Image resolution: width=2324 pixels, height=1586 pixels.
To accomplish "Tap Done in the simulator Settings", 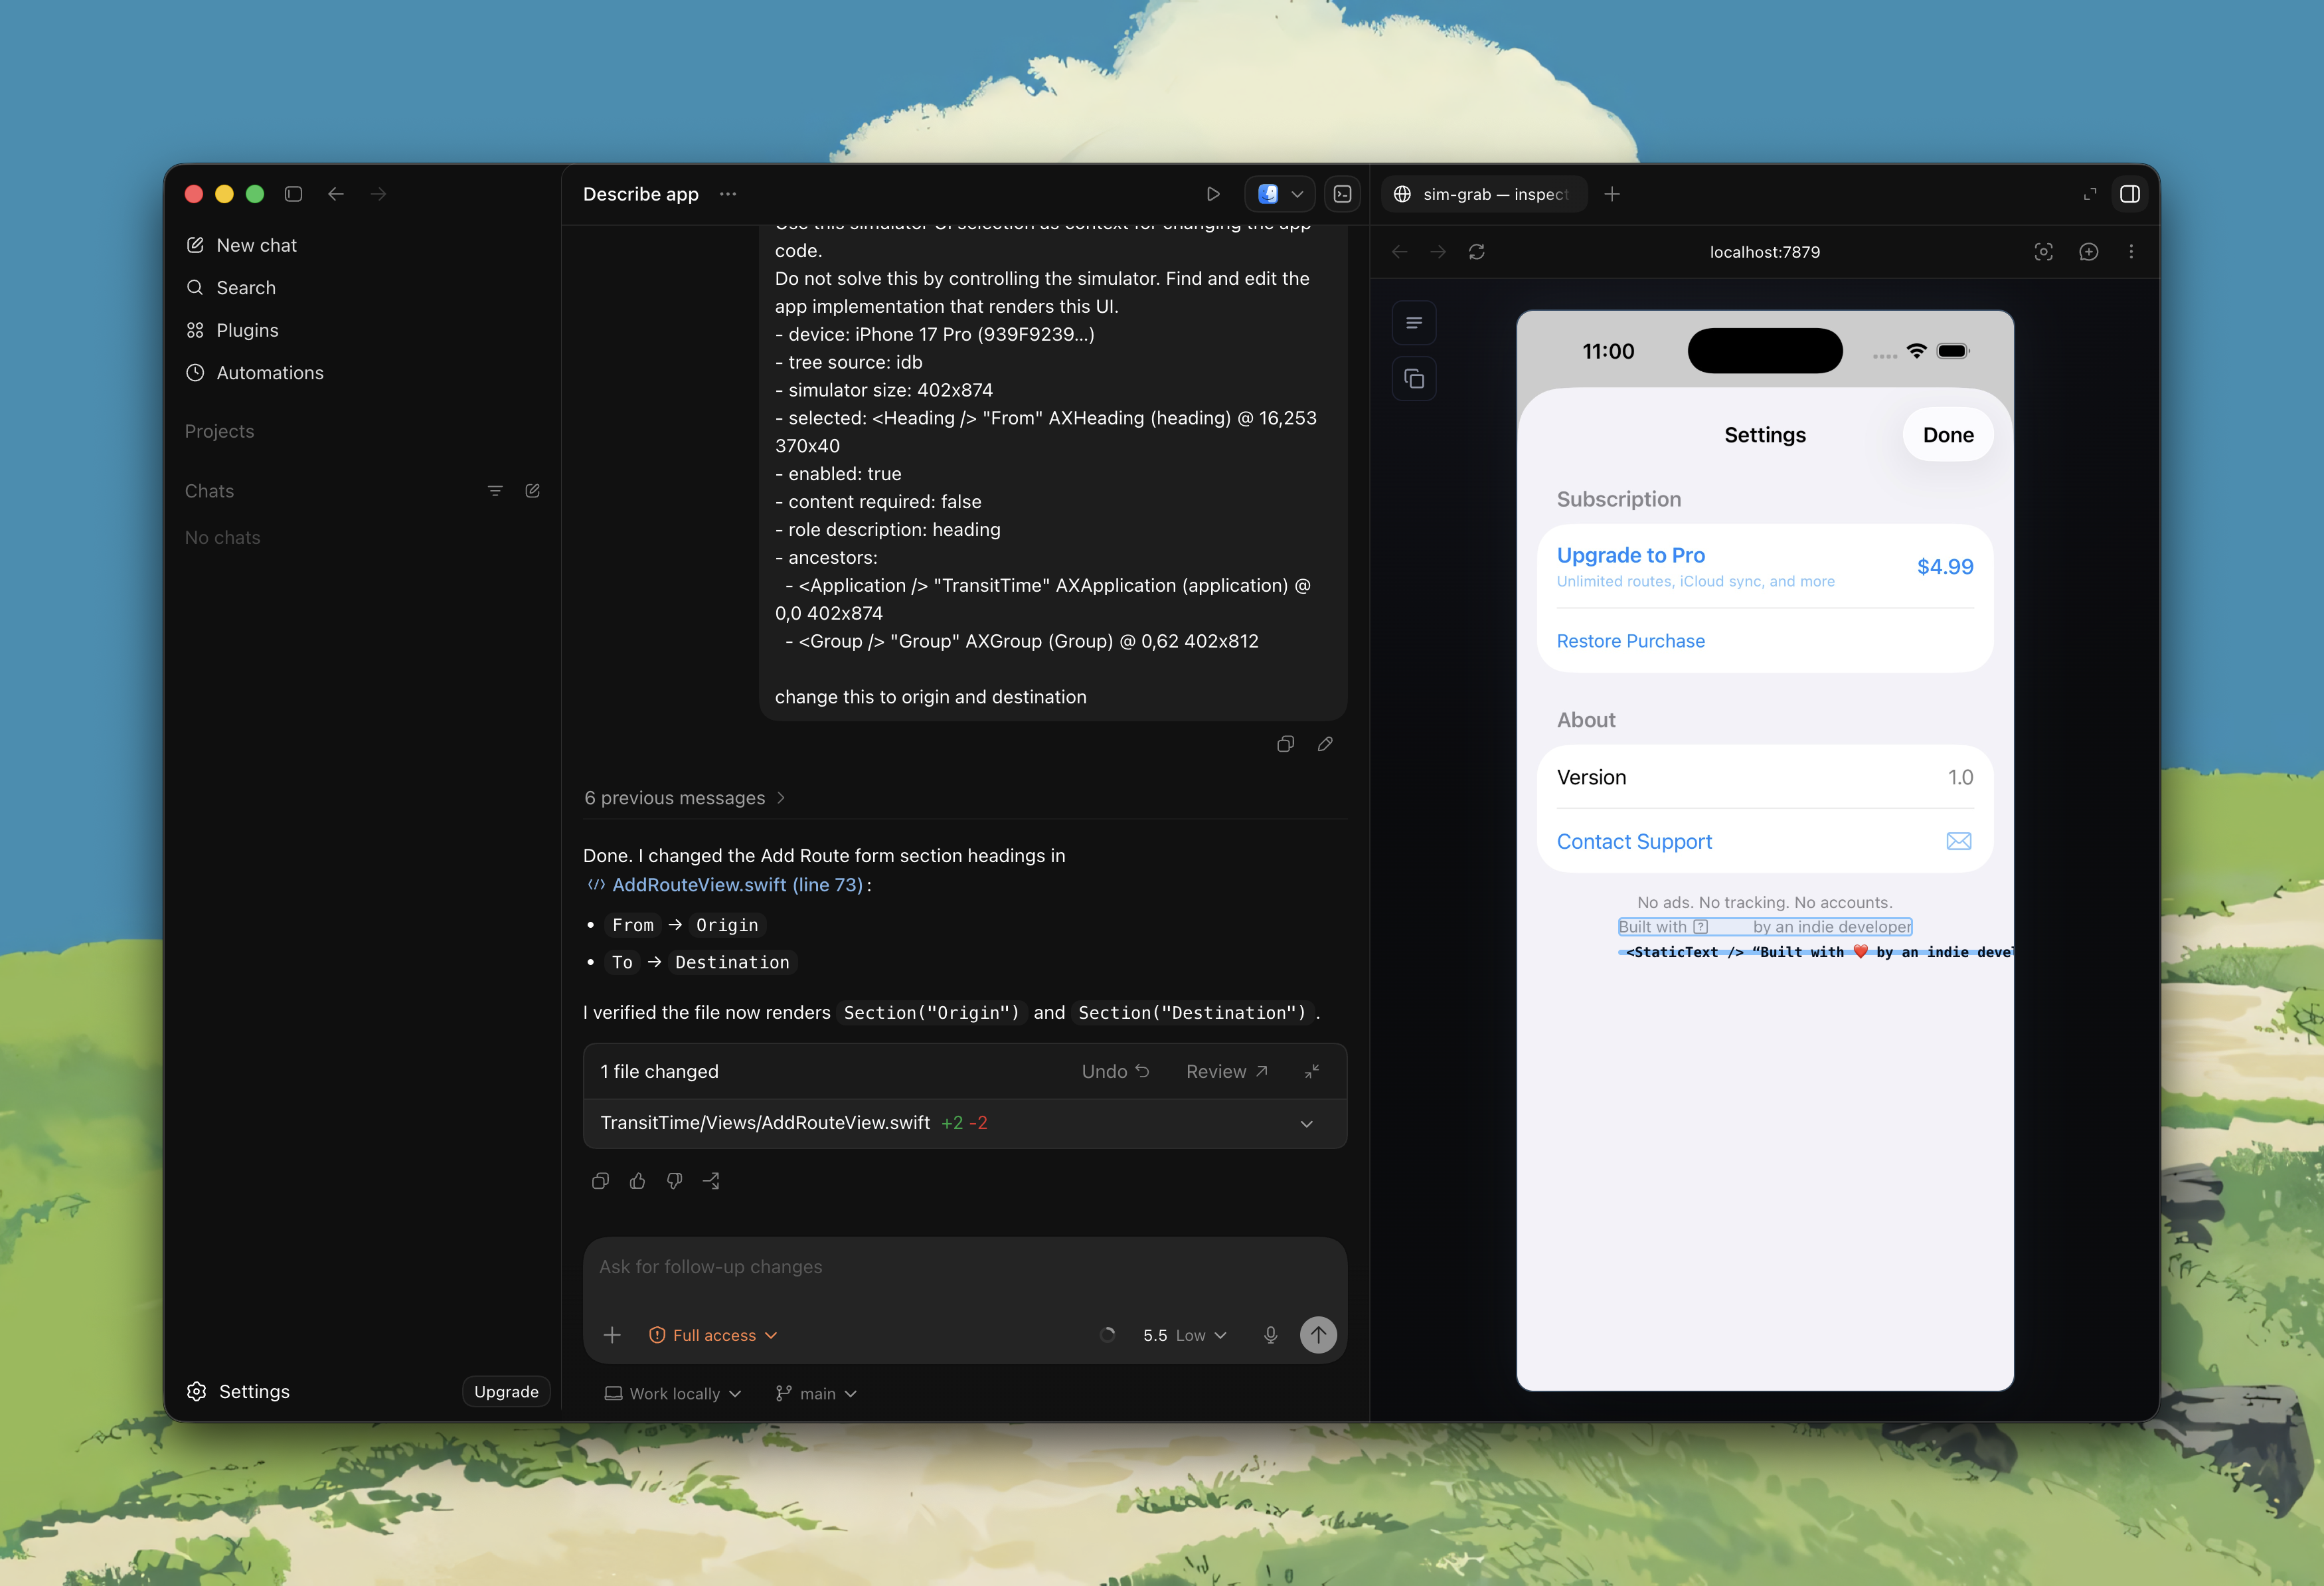I will point(1948,435).
